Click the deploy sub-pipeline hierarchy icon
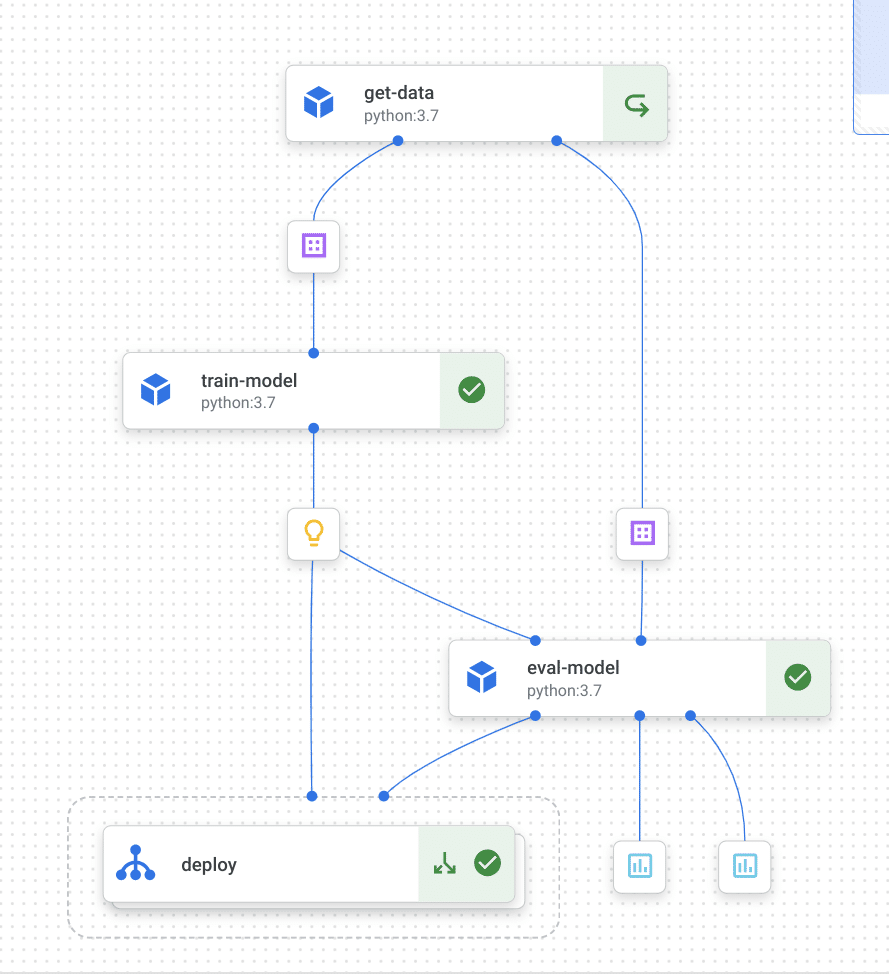The height and width of the screenshot is (978, 889). 136,863
